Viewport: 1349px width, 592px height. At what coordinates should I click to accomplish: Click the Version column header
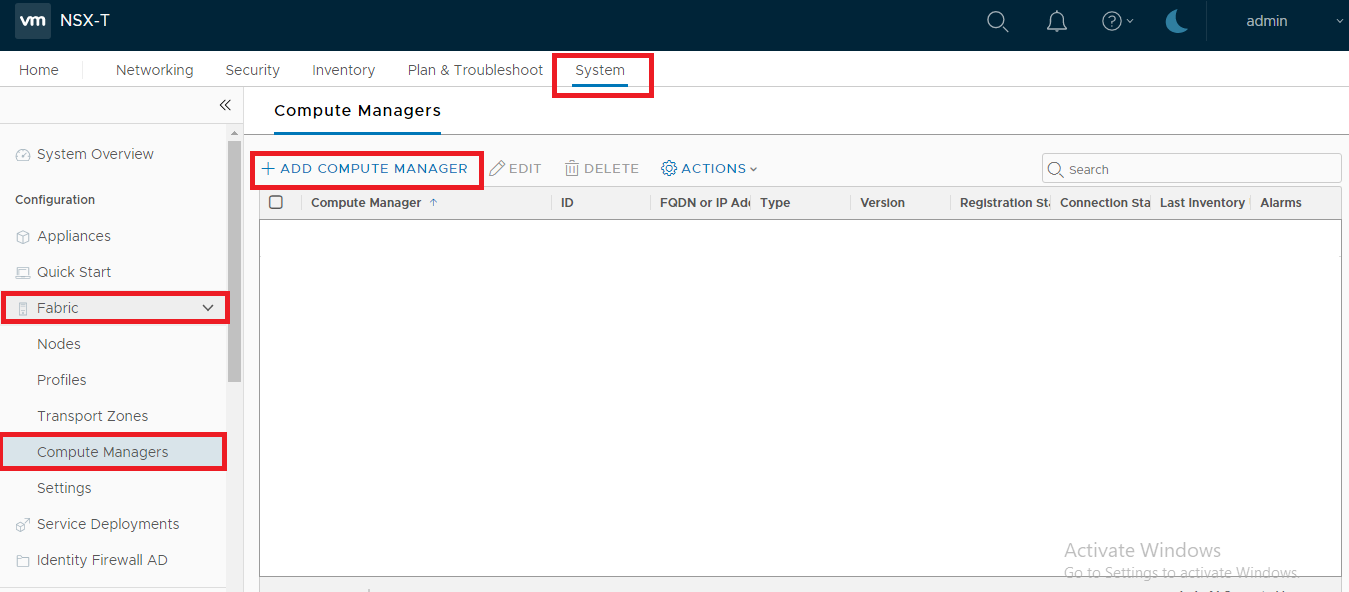click(x=882, y=202)
